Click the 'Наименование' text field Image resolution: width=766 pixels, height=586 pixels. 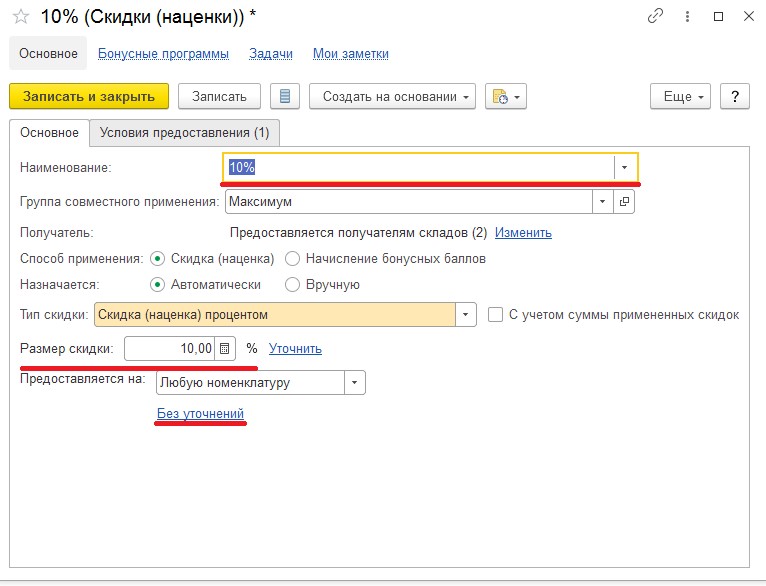(418, 167)
